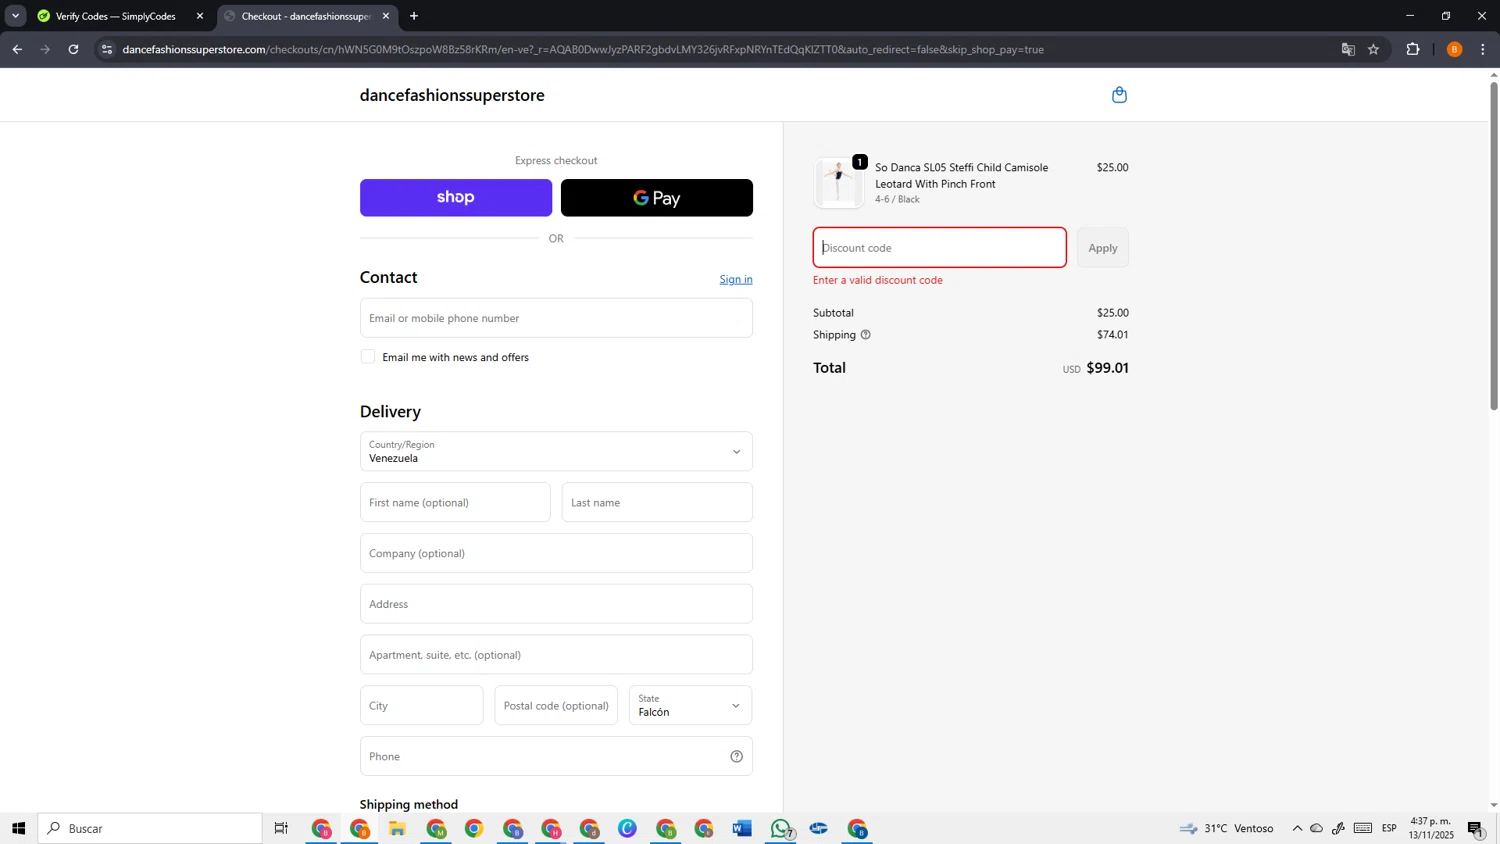The height and width of the screenshot is (844, 1500).
Task: Click the Company (optional) field
Action: [556, 553]
